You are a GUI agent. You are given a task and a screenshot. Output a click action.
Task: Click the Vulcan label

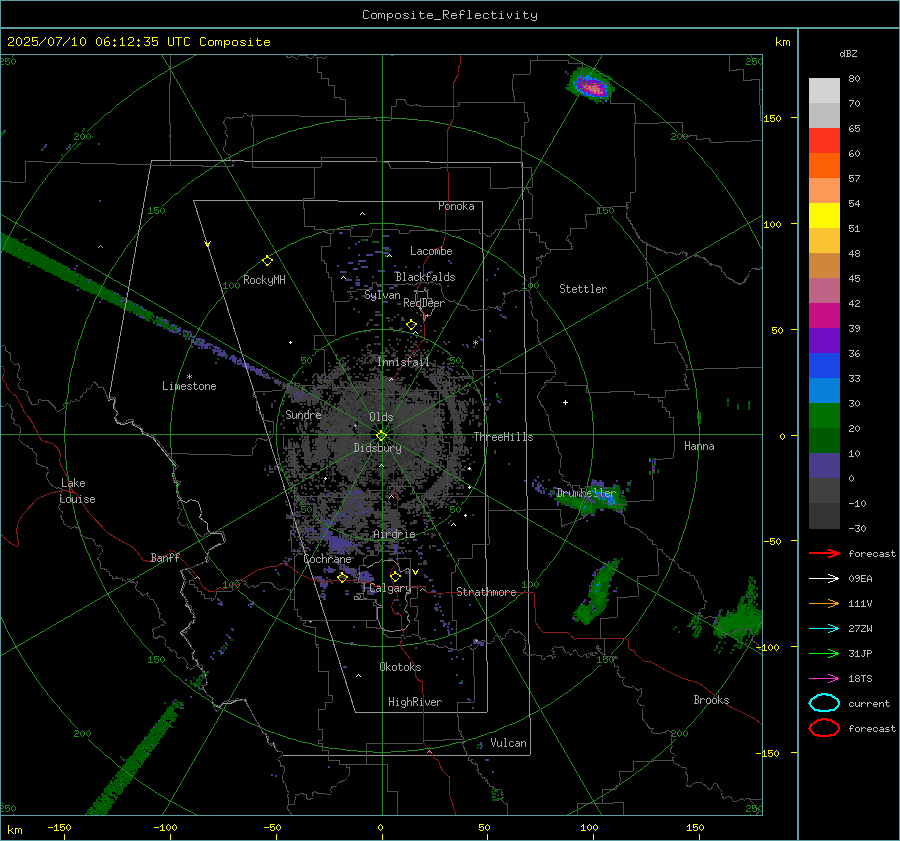click(508, 743)
